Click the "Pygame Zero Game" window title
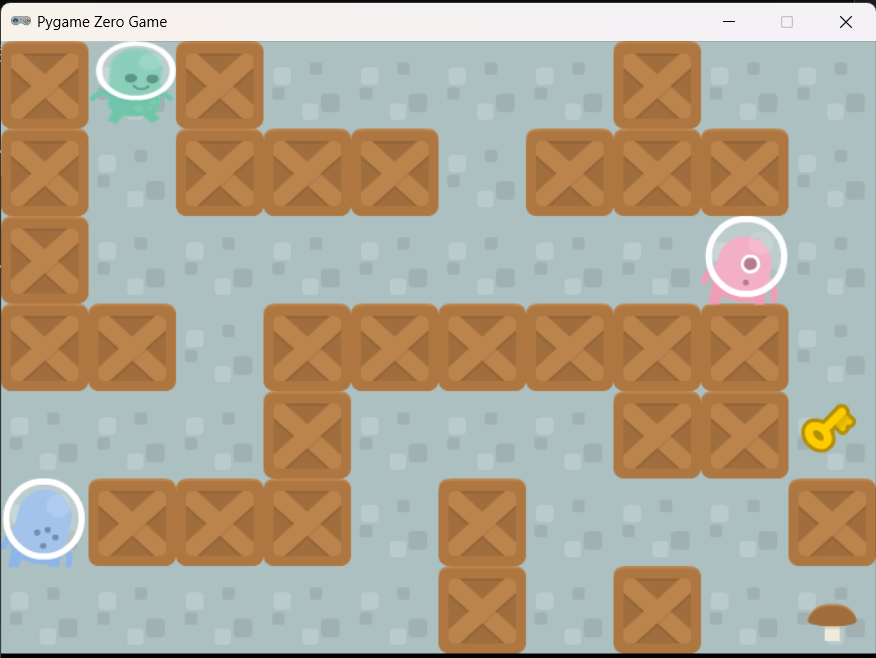Viewport: 876px width, 658px height. coord(102,21)
